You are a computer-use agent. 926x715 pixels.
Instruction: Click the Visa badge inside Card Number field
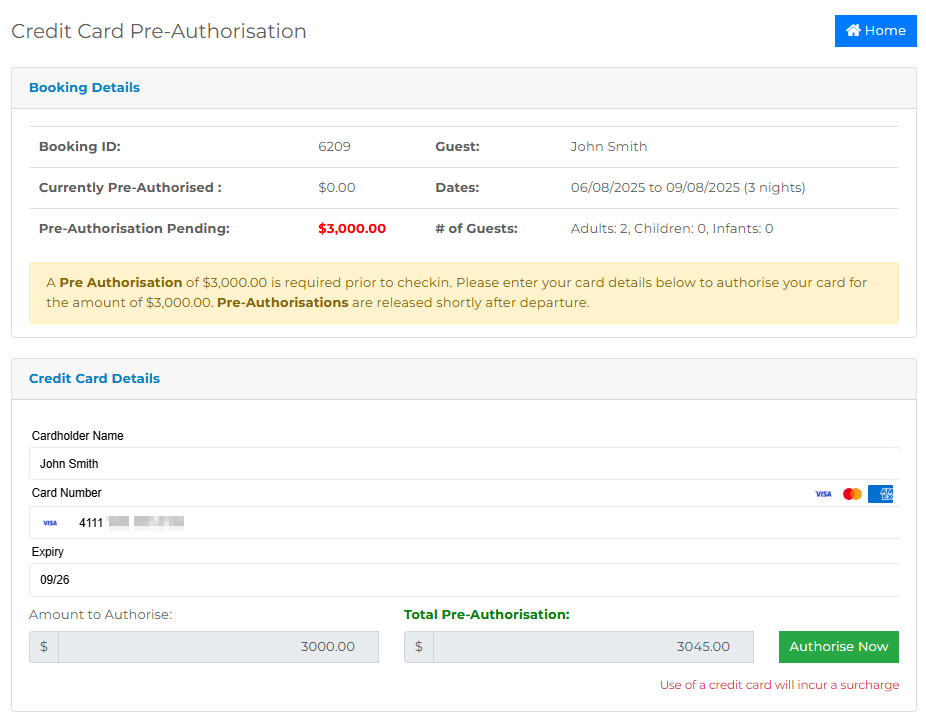pyautogui.click(x=50, y=522)
